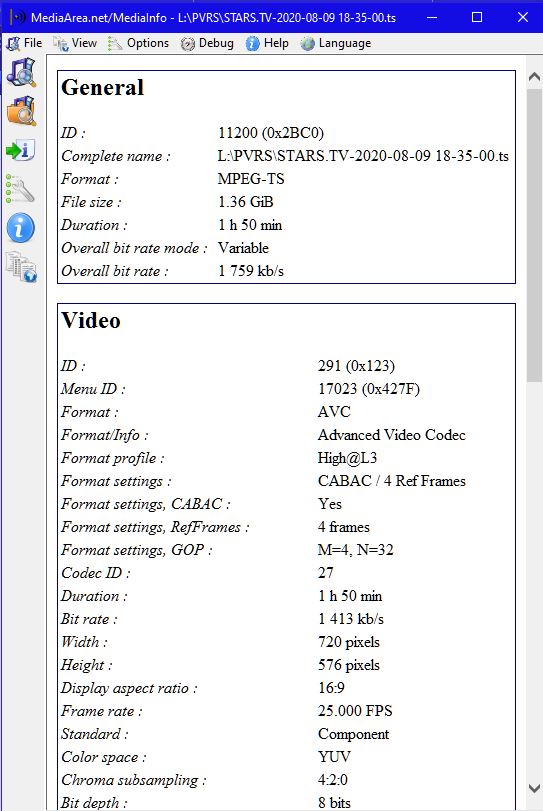Click the scrollbar down arrow
The width and height of the screenshot is (543, 811).
534,788
